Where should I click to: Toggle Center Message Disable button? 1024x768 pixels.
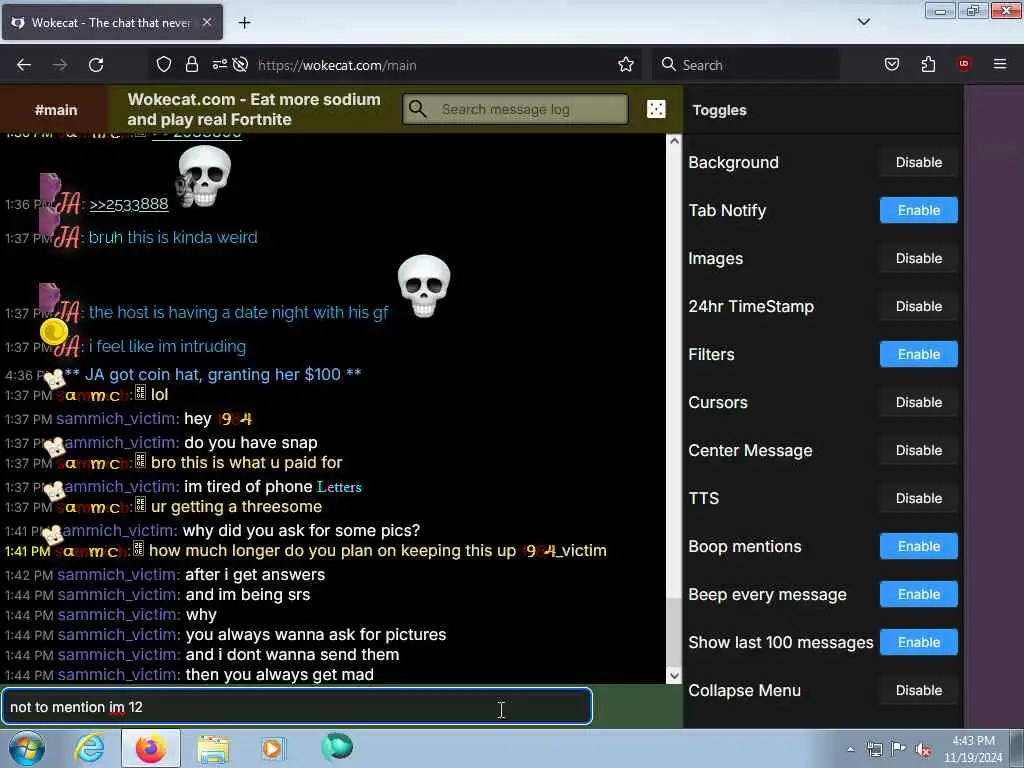coord(918,450)
